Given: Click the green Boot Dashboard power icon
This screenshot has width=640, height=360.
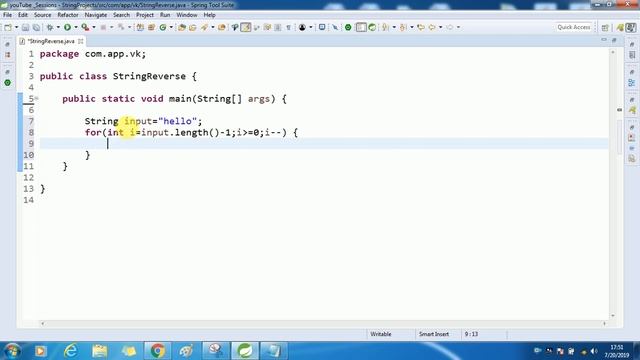Looking at the screenshot, I should [348, 27].
